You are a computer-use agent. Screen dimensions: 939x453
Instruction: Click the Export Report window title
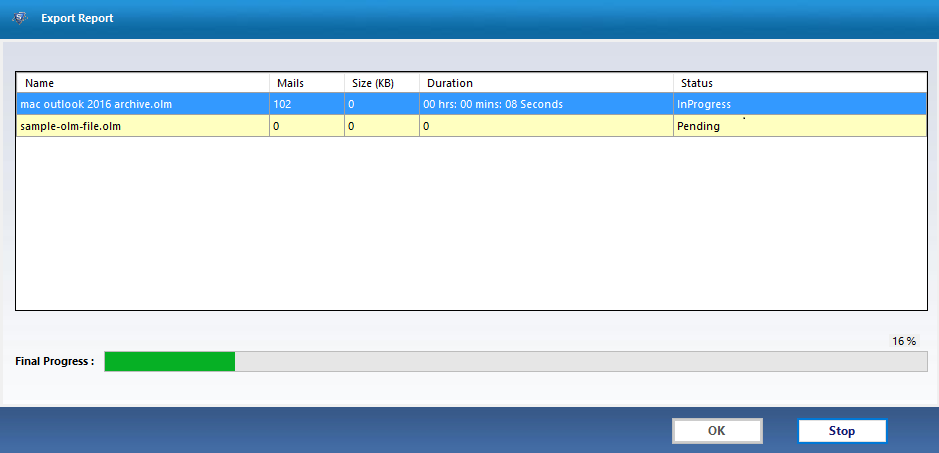click(x=77, y=19)
